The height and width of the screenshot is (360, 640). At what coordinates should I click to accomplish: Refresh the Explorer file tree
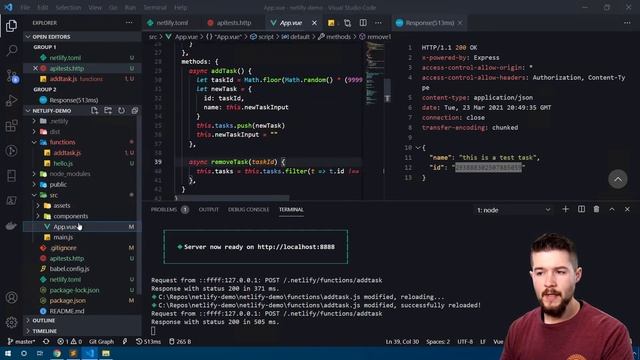[121, 111]
